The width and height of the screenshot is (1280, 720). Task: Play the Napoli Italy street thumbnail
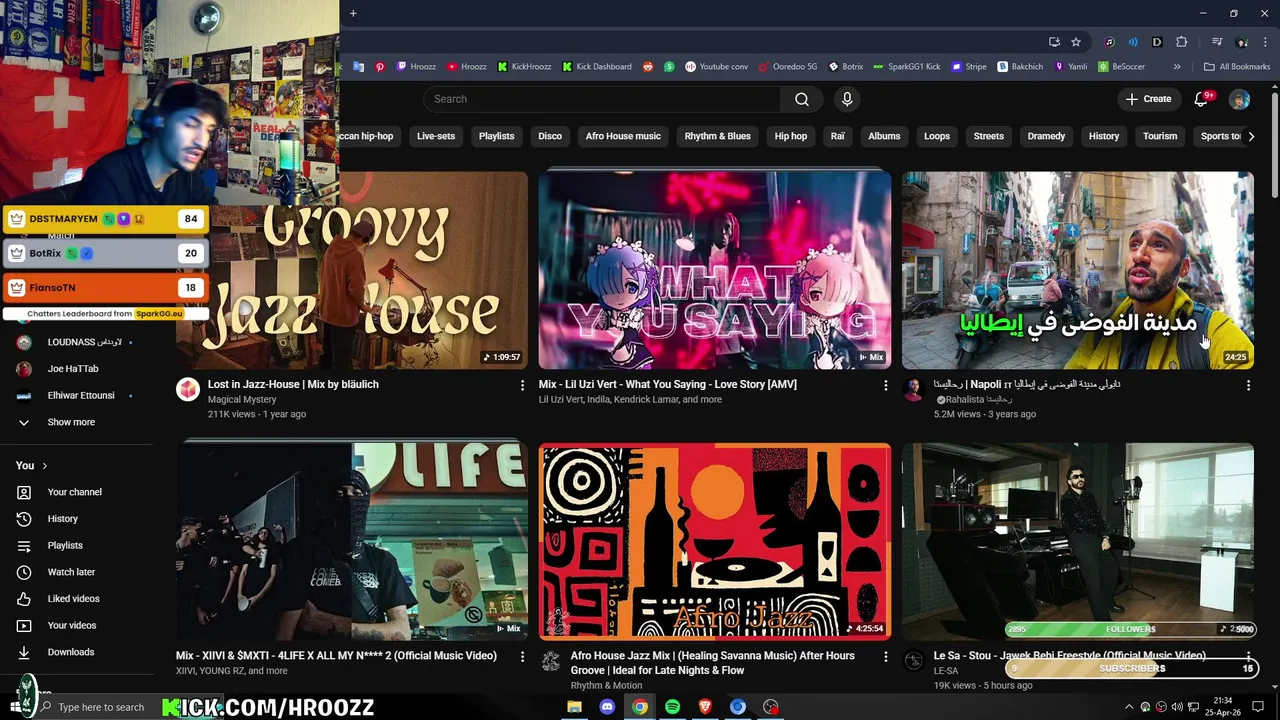coord(1078,270)
